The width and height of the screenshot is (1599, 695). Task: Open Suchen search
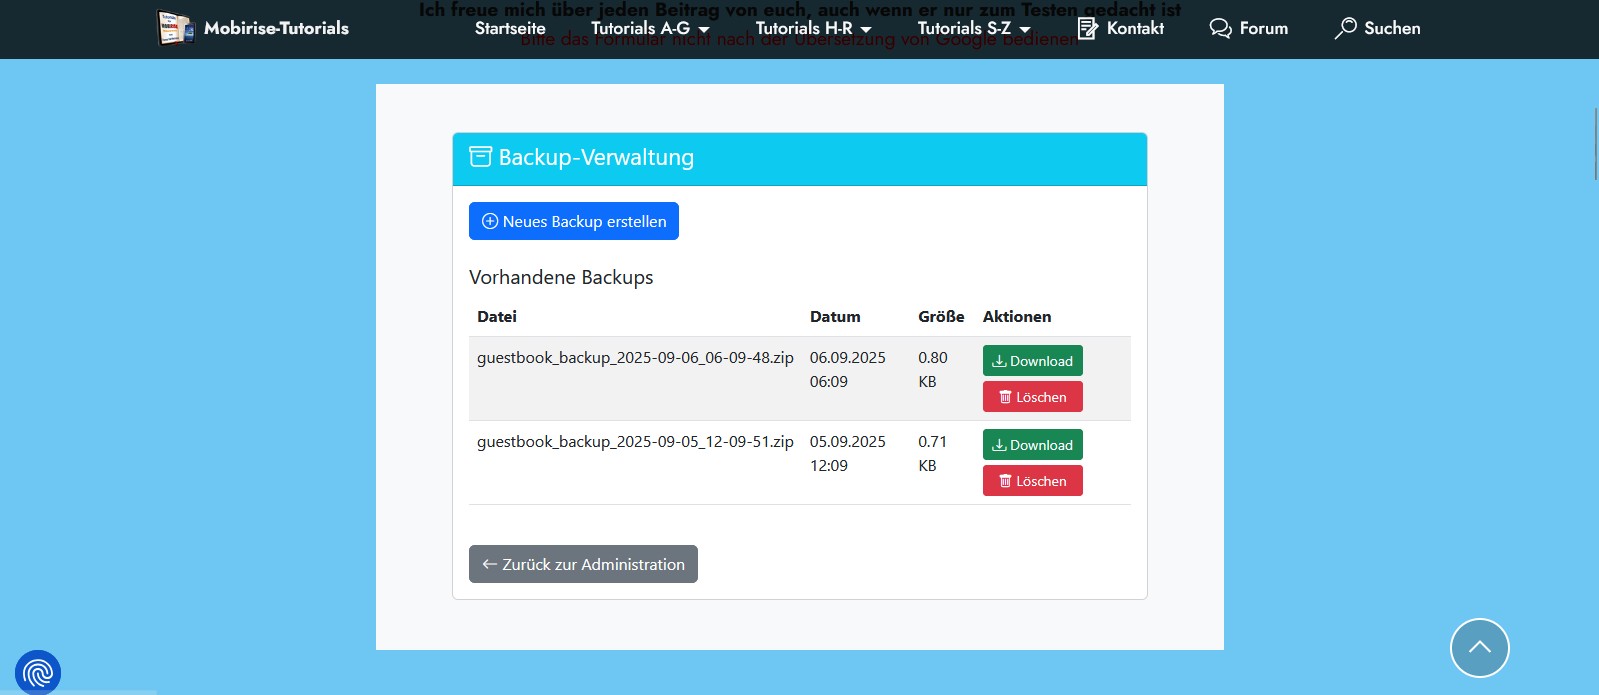[x=1377, y=28]
